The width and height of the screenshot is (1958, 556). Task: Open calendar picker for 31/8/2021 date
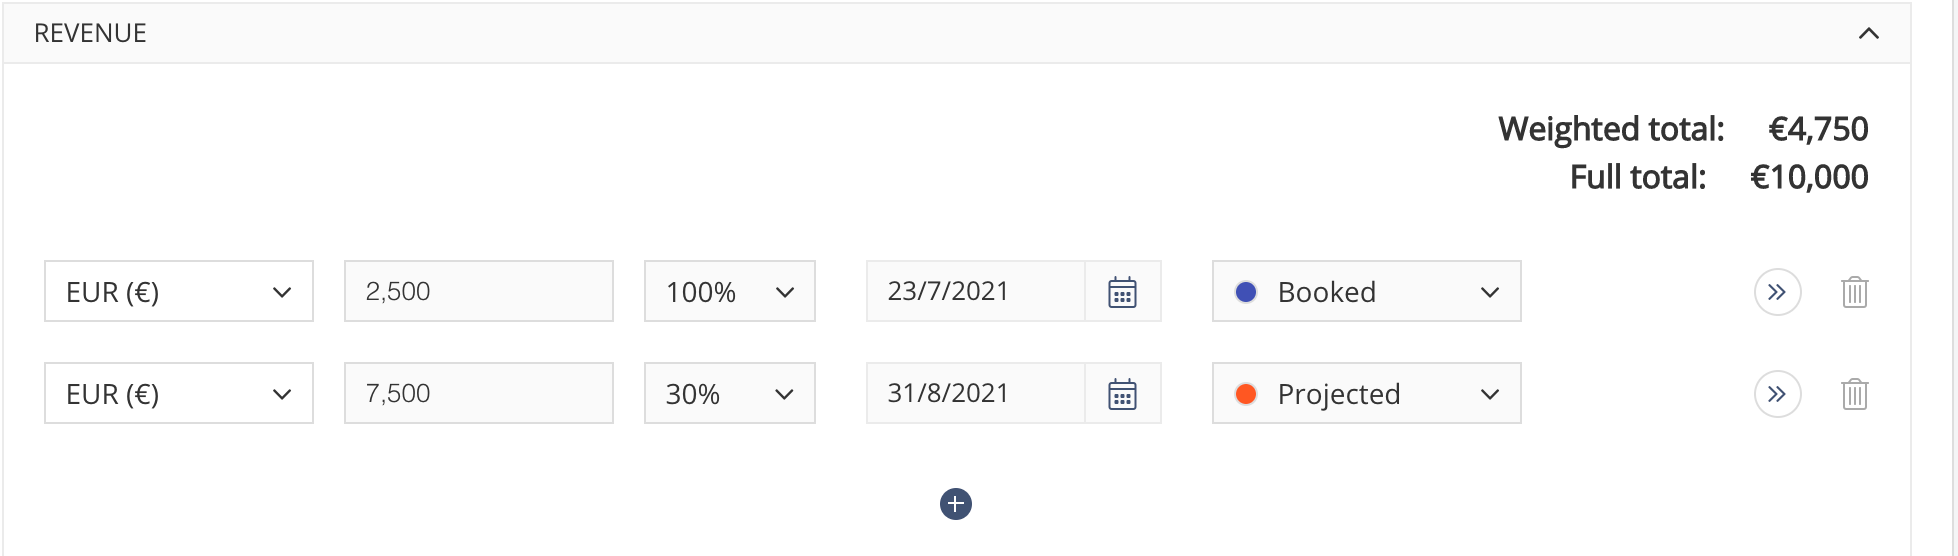1123,394
